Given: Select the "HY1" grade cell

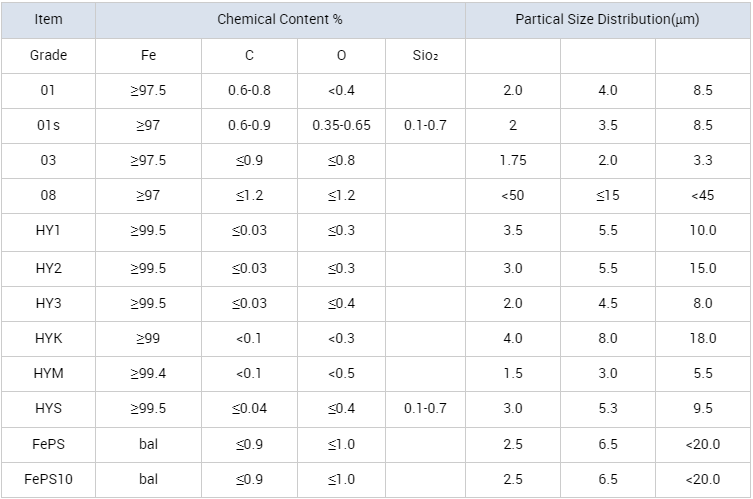Looking at the screenshot, I should pos(48,230).
